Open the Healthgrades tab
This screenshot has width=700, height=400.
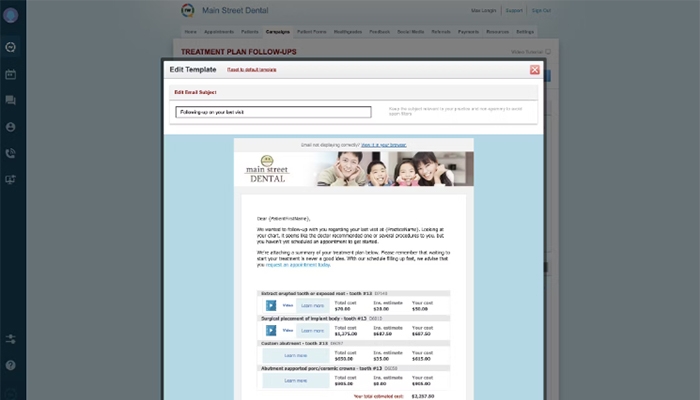coord(348,32)
